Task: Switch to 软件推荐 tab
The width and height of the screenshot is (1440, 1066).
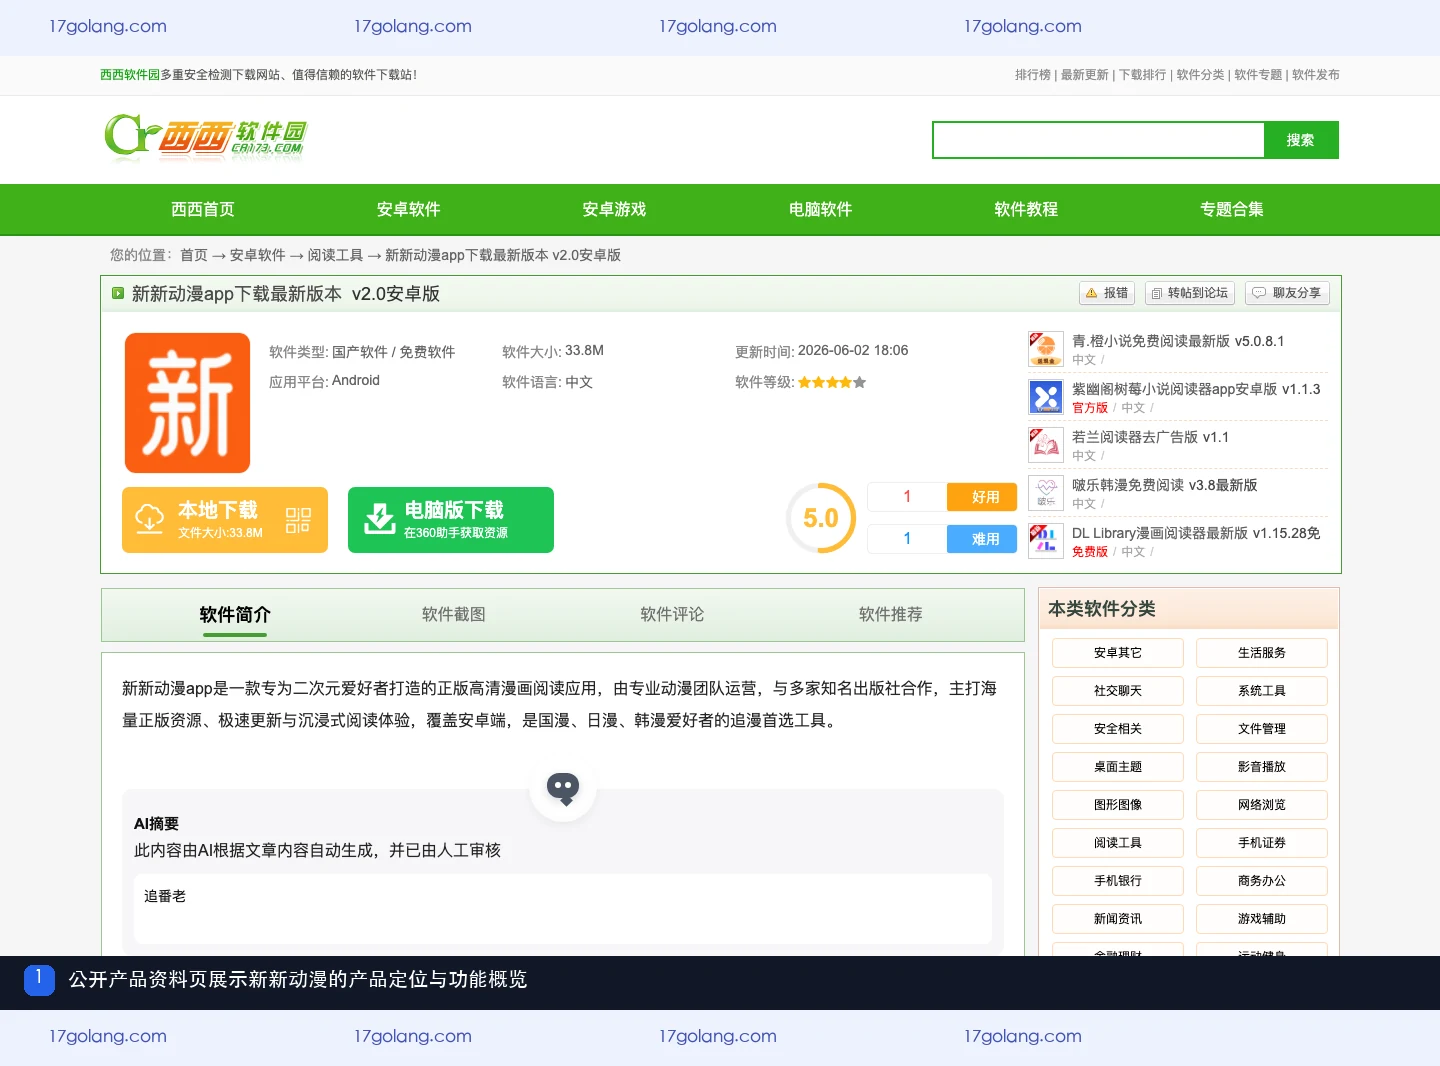Action: click(x=891, y=615)
